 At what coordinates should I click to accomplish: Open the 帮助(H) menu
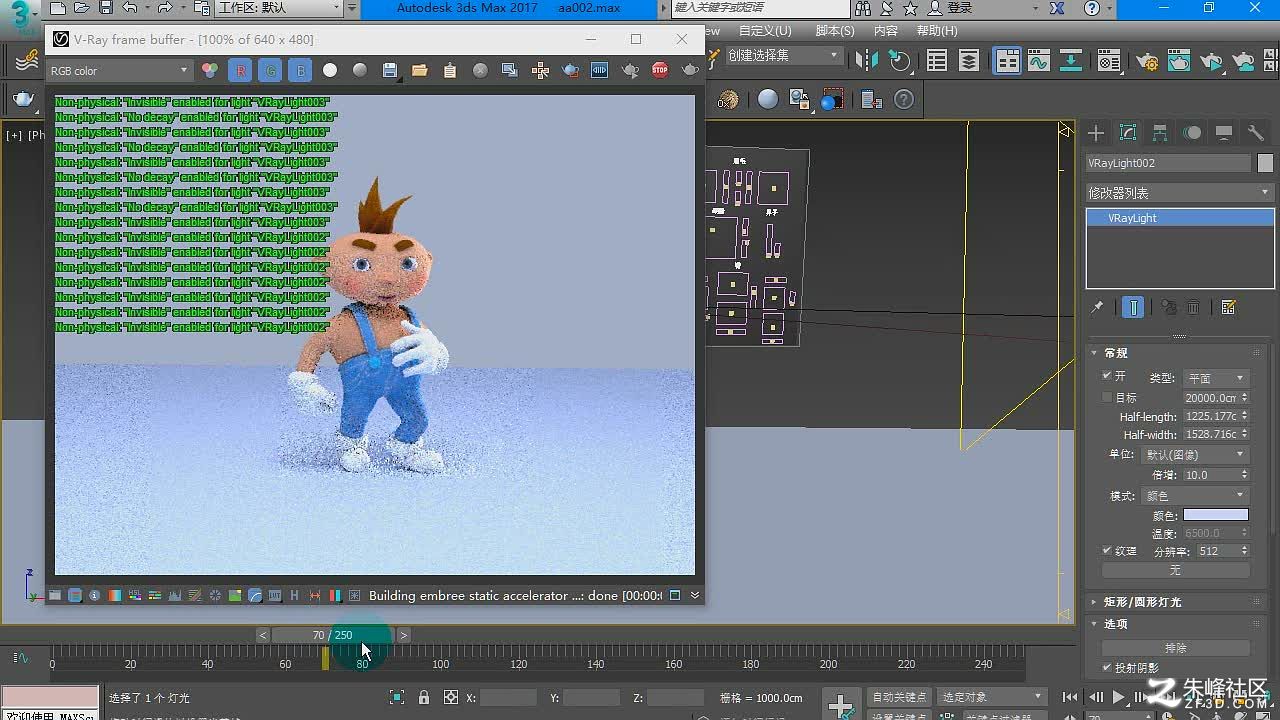pyautogui.click(x=937, y=31)
